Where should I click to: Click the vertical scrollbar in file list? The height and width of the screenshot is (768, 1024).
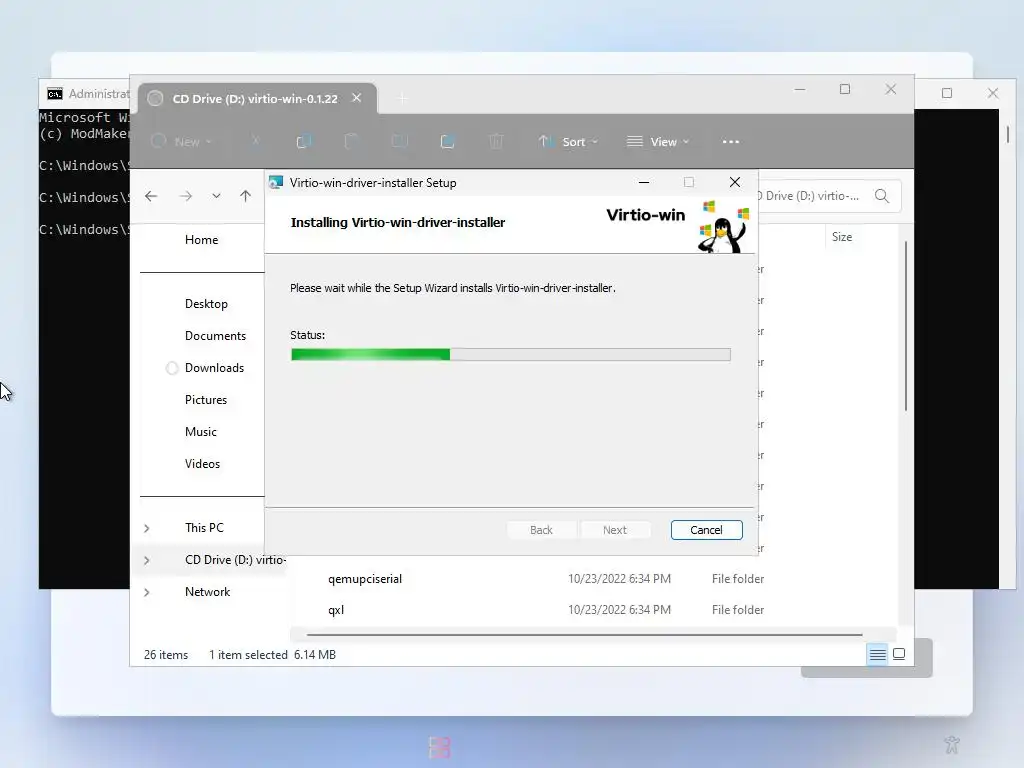[905, 326]
